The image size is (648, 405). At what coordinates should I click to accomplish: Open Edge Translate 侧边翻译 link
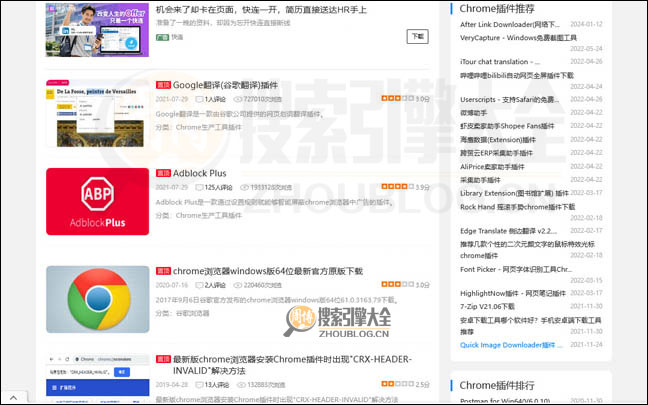tap(508, 231)
